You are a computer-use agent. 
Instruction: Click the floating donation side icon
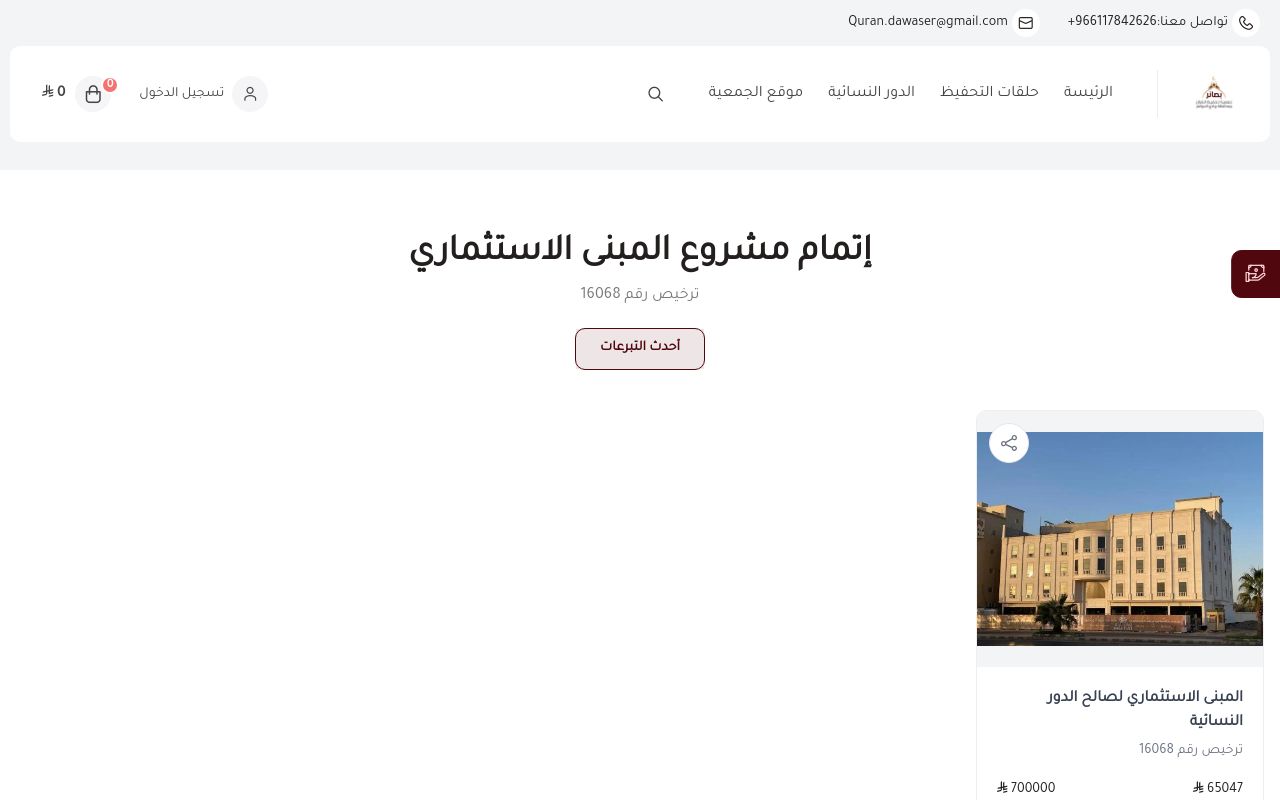tap(1256, 274)
